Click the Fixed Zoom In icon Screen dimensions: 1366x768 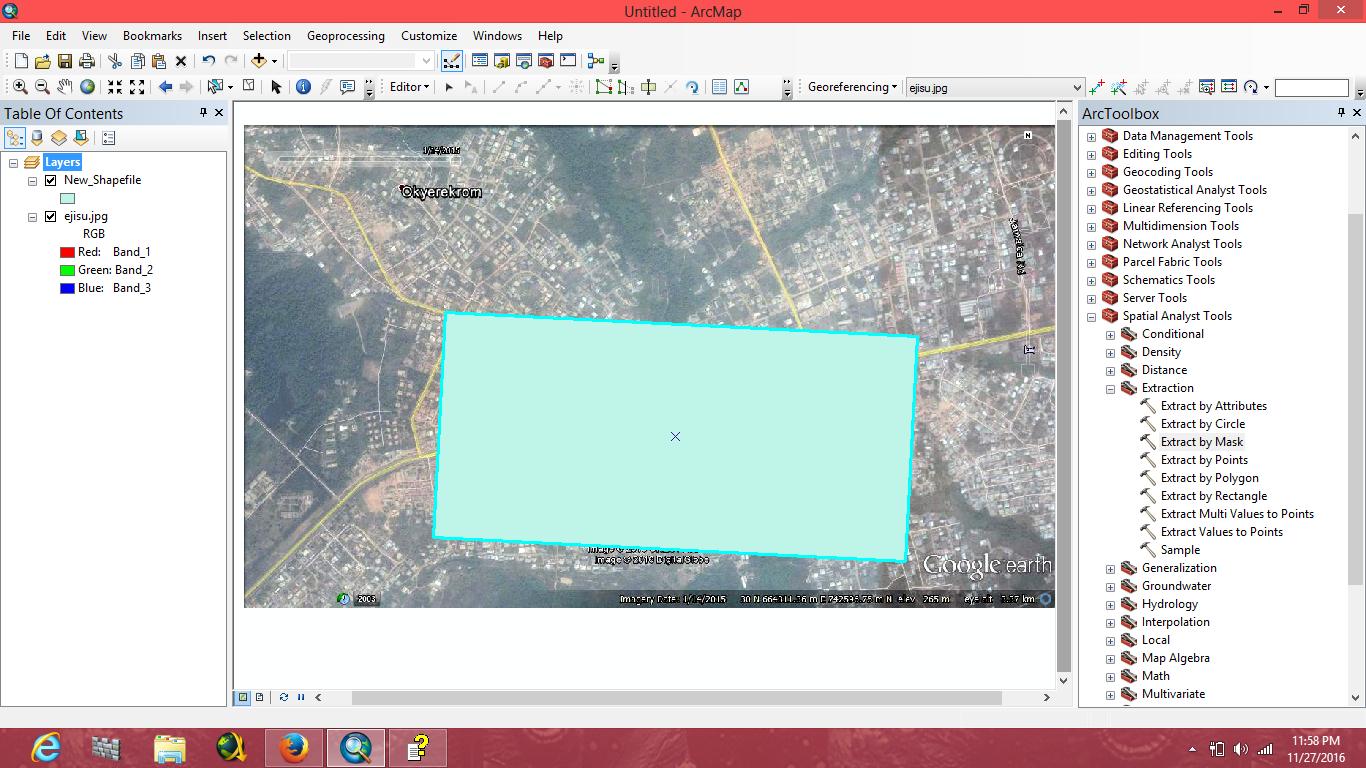point(115,87)
